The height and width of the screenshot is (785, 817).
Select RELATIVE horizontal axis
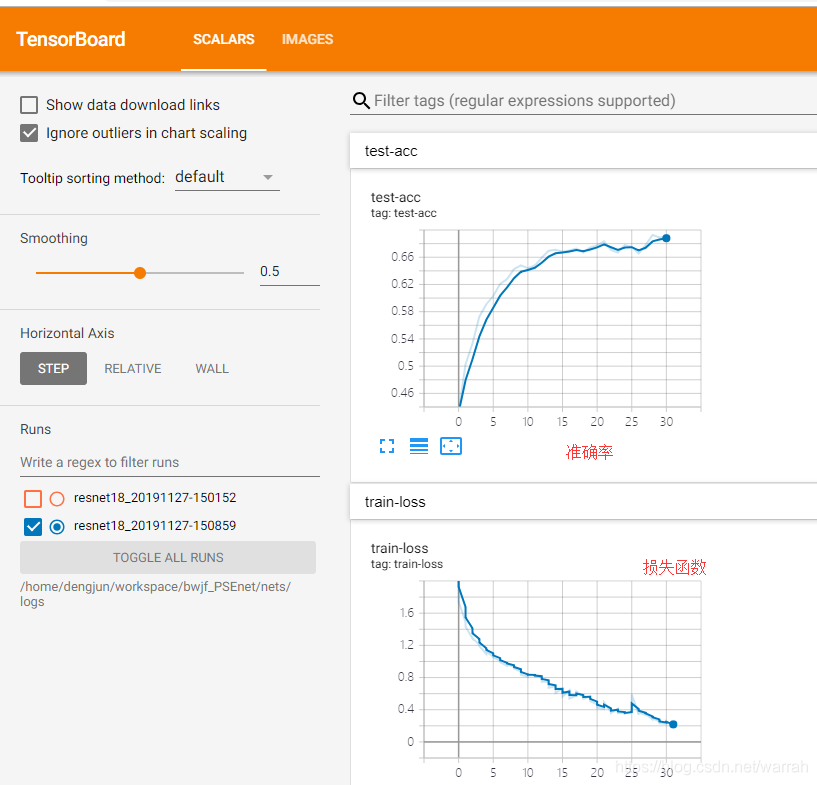tap(133, 368)
